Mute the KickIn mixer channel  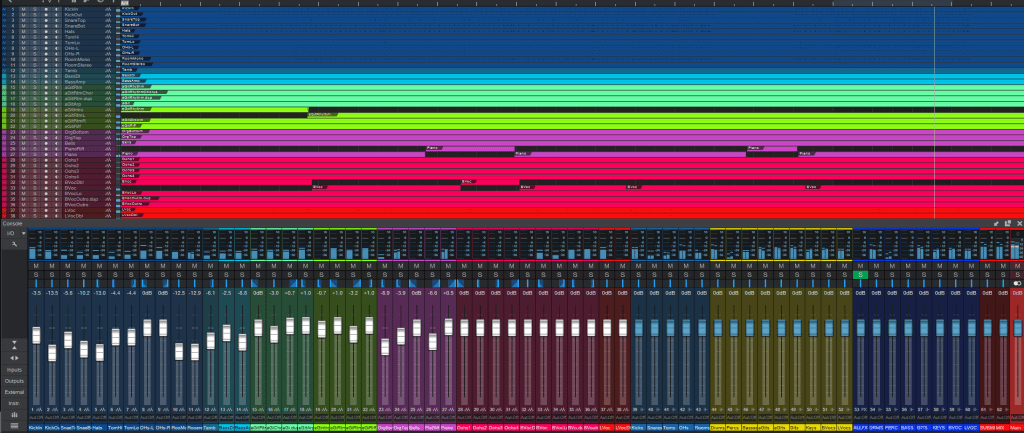pos(36,267)
